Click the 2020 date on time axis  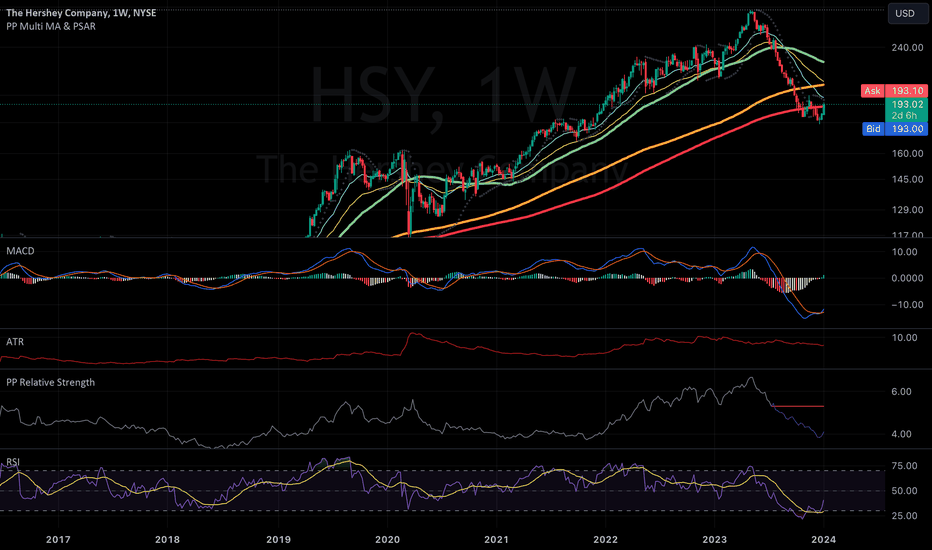tap(388, 539)
